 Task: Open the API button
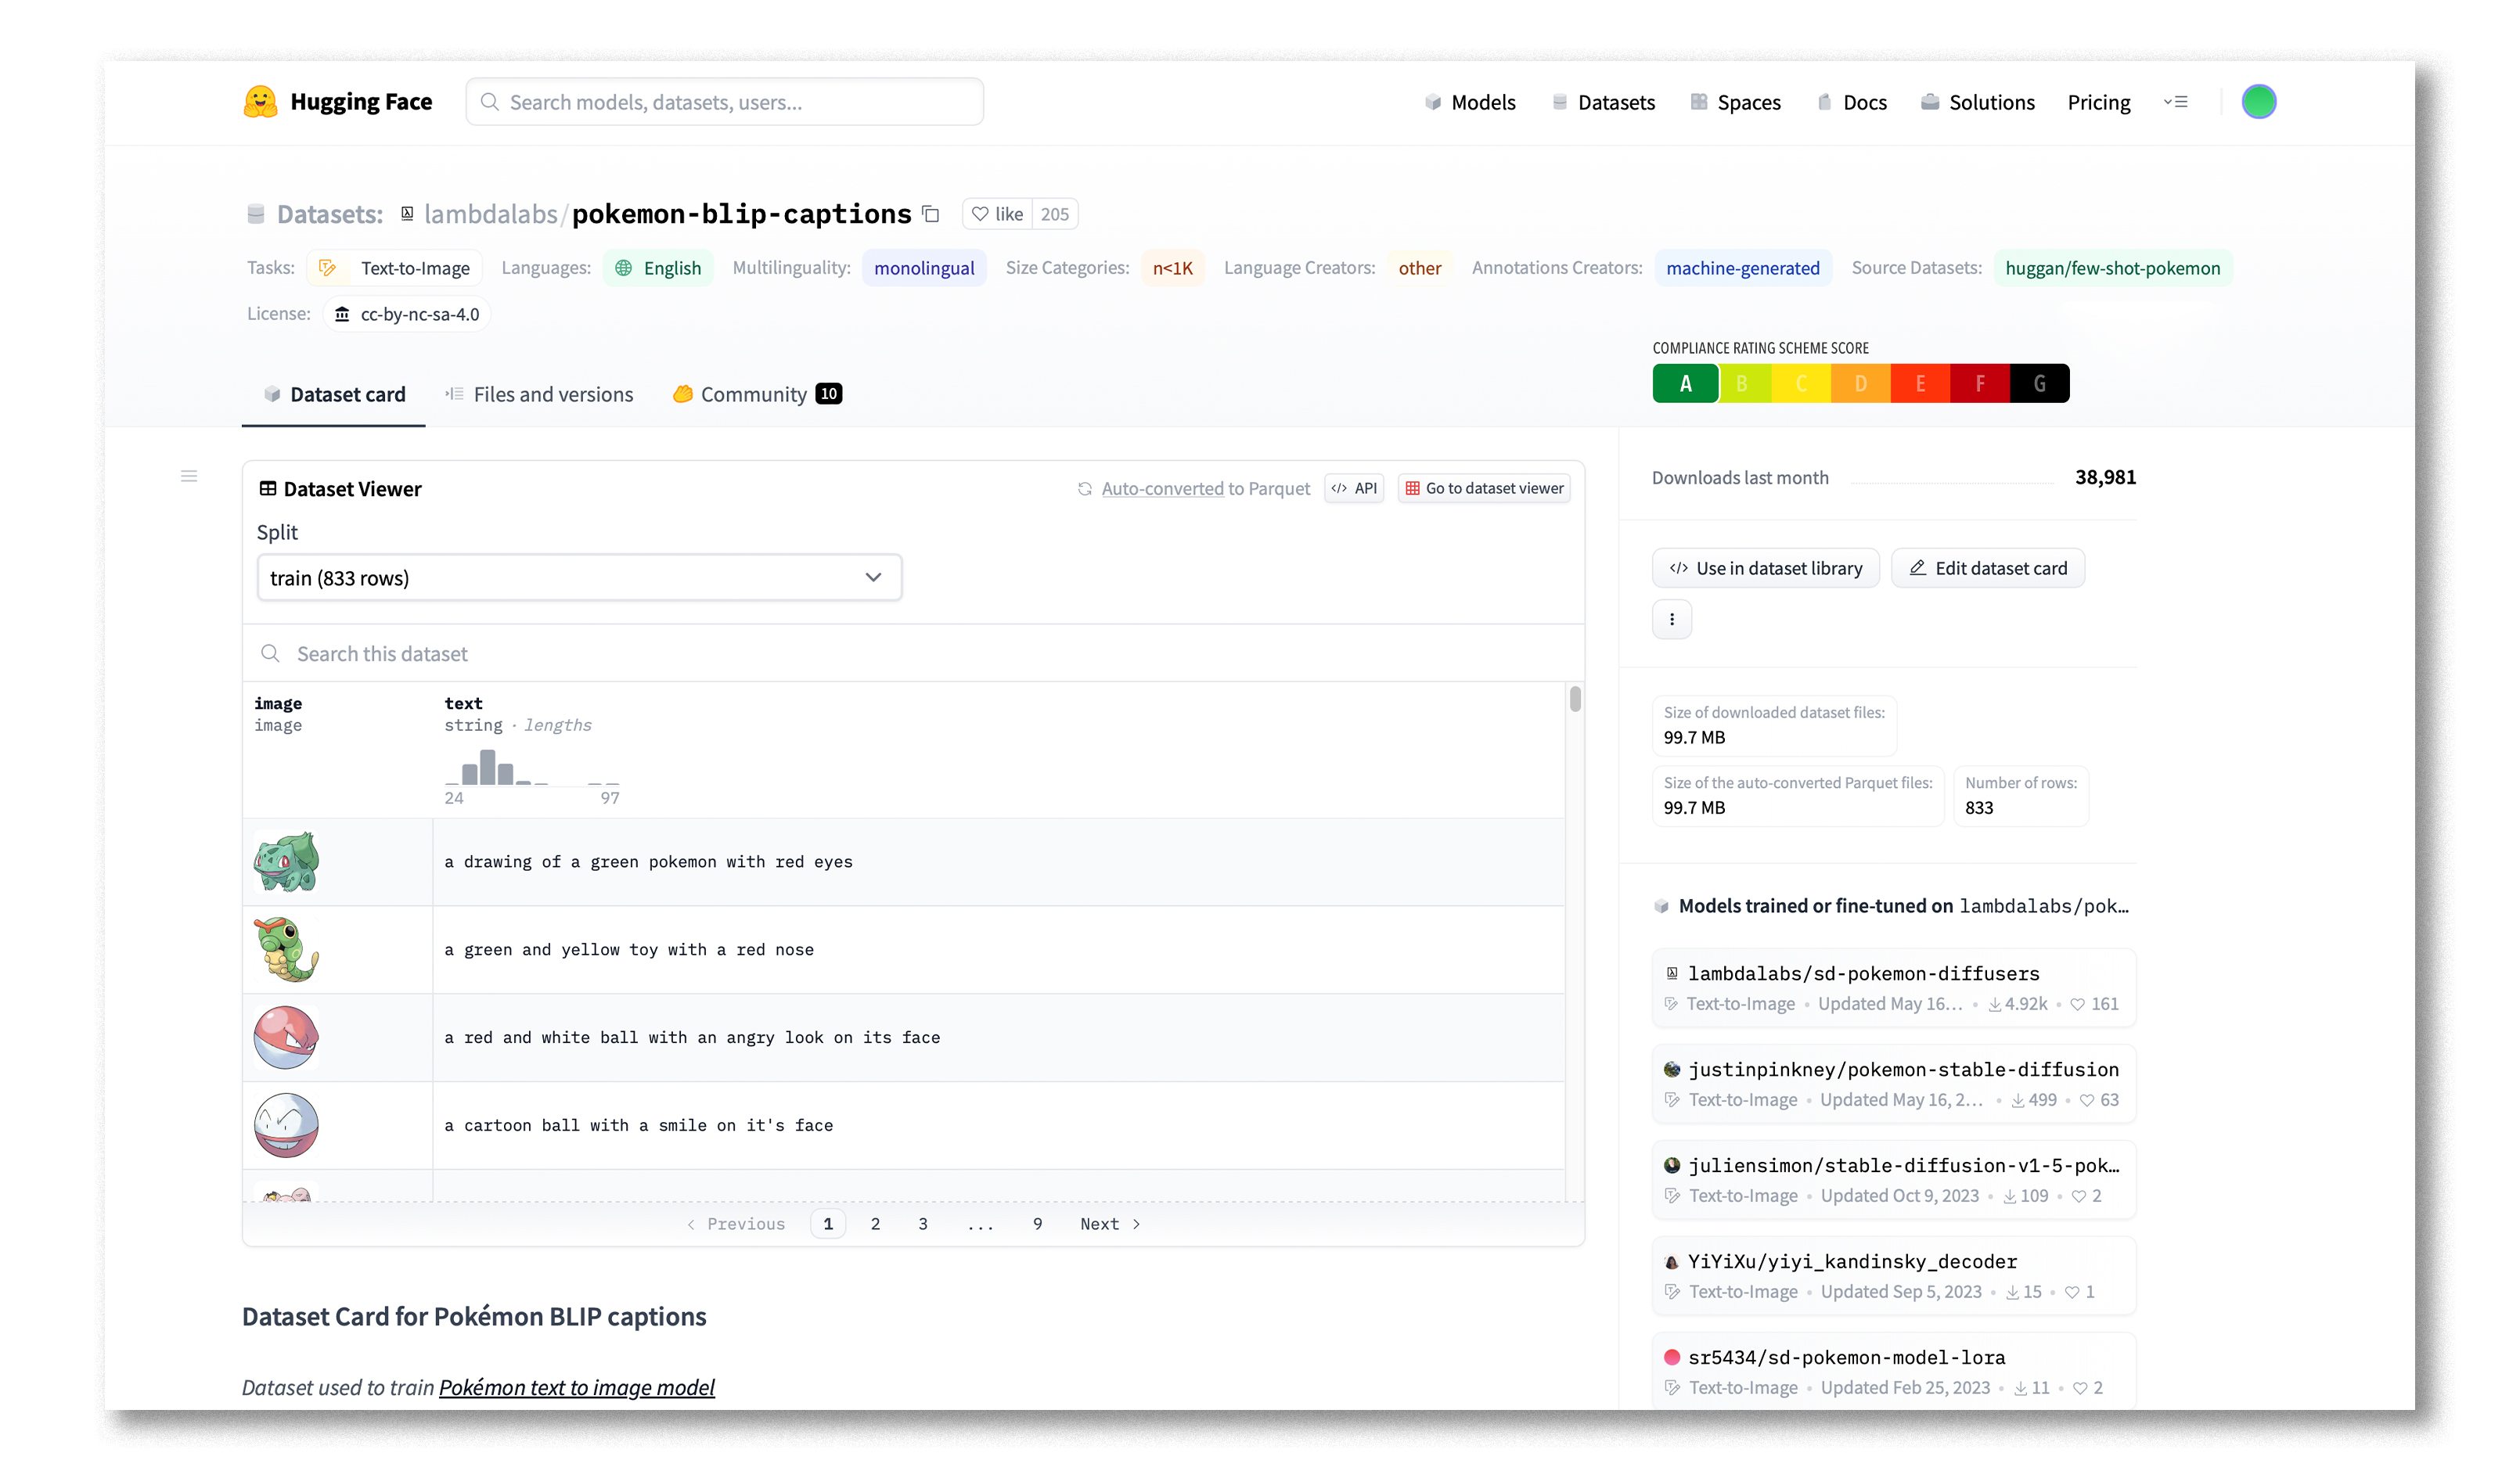(x=1354, y=489)
